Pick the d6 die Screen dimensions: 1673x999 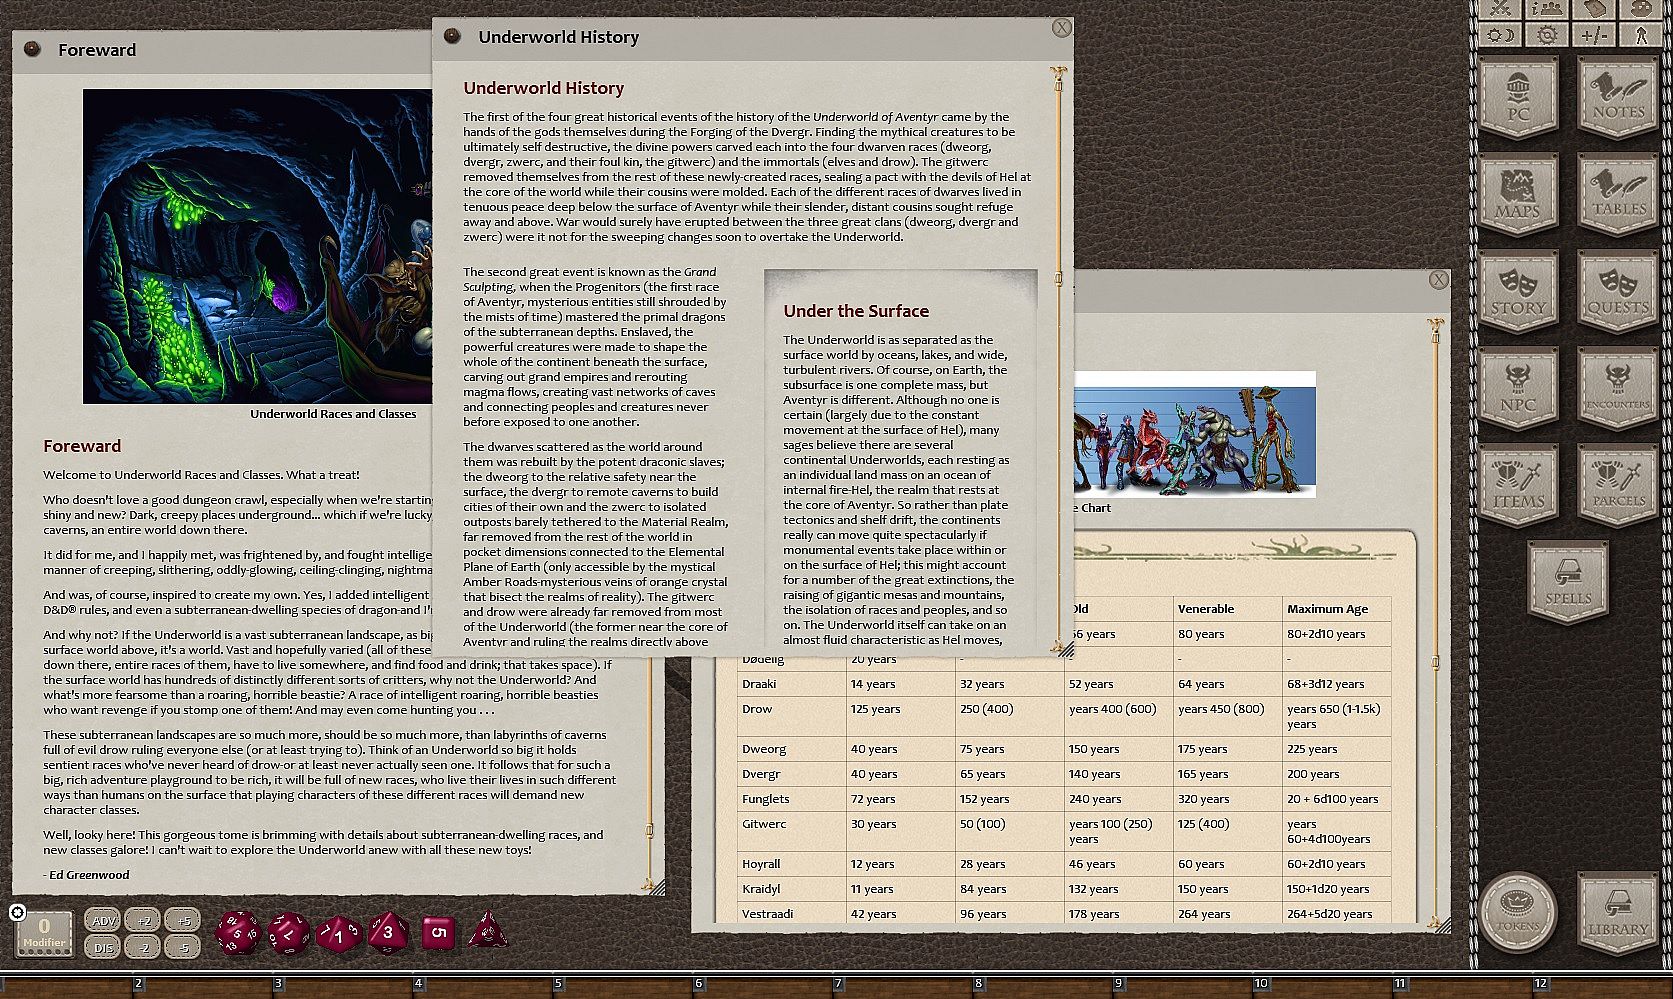(438, 932)
